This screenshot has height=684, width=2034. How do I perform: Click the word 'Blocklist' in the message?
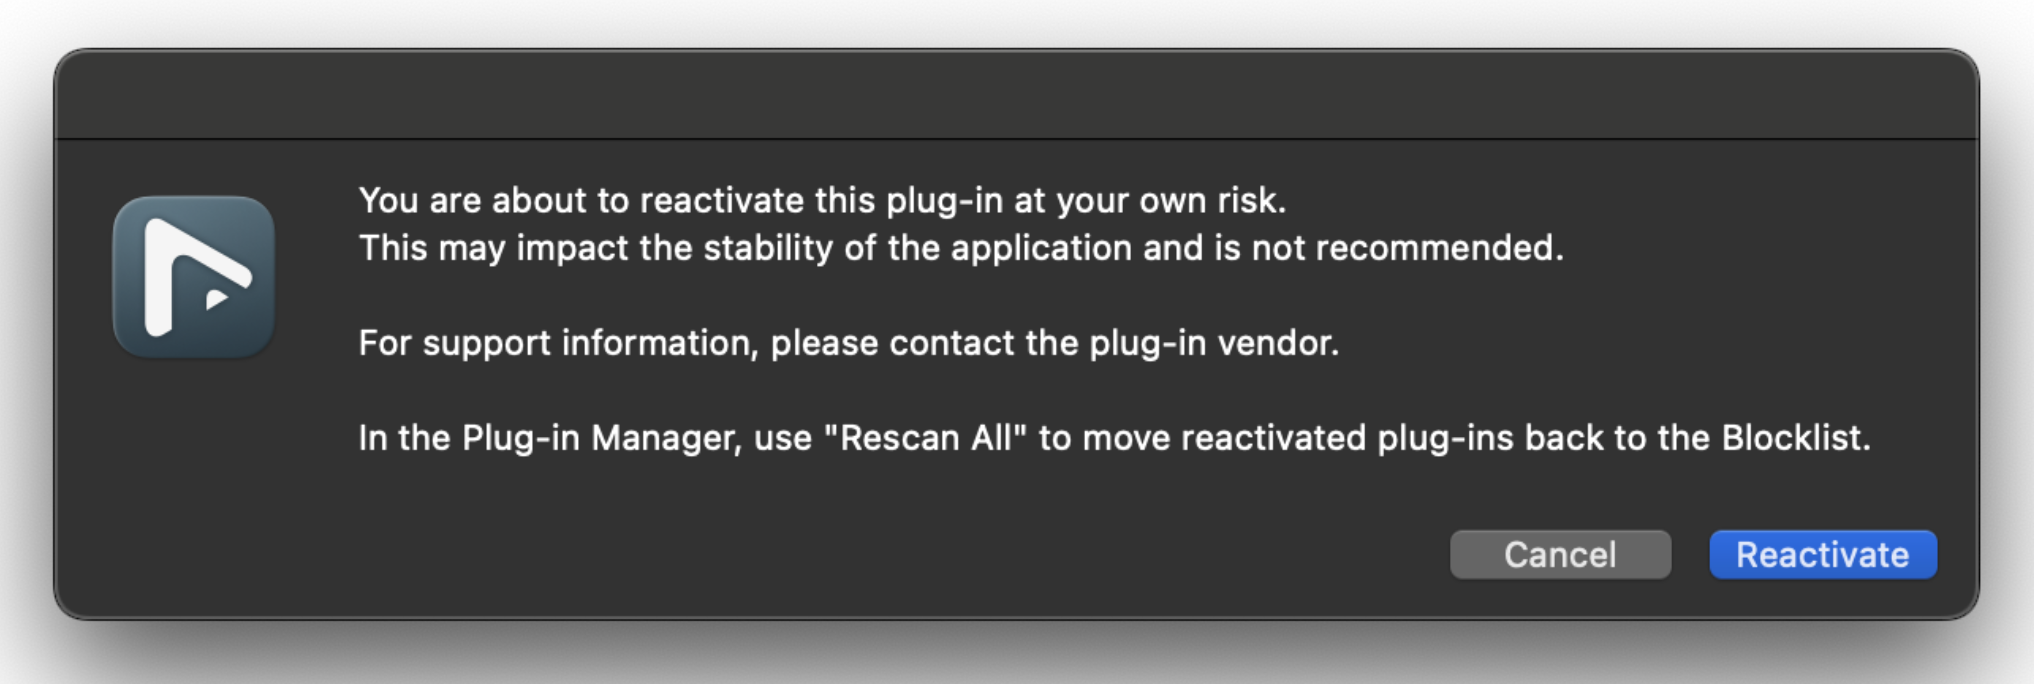coord(1793,438)
